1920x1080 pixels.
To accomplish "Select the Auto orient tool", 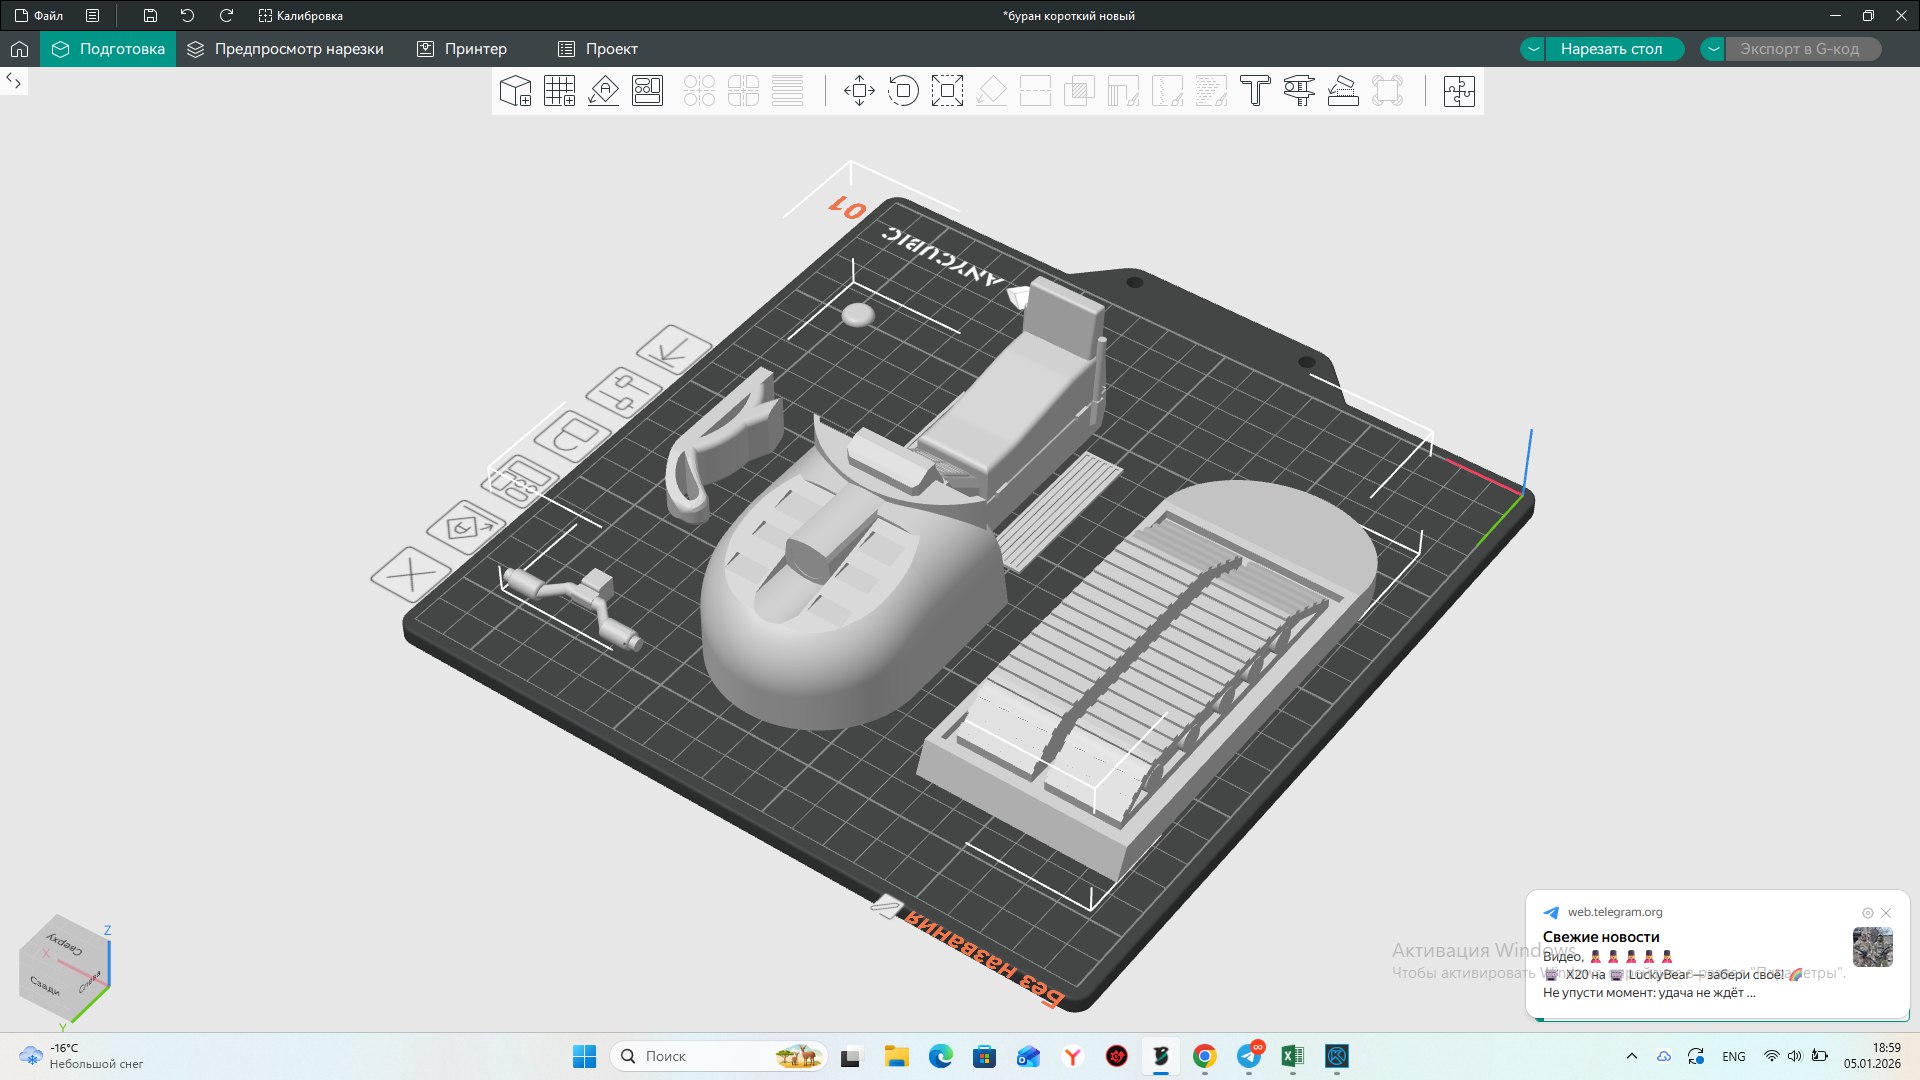I will coord(603,91).
